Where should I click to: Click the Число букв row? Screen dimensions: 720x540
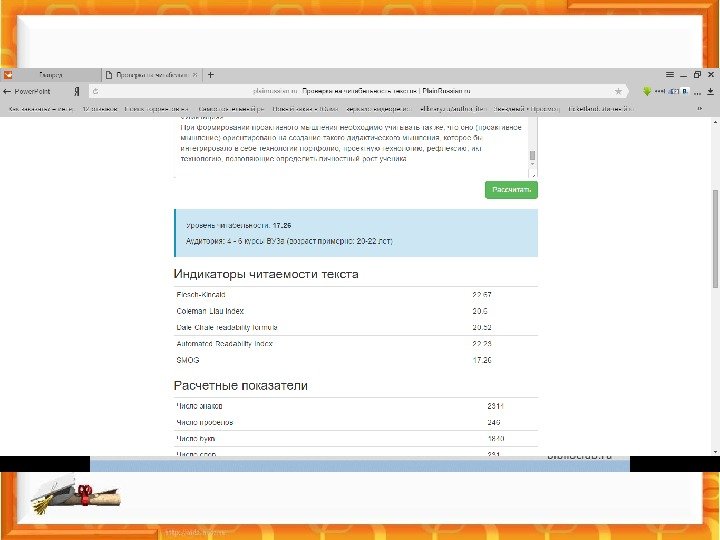(x=355, y=439)
